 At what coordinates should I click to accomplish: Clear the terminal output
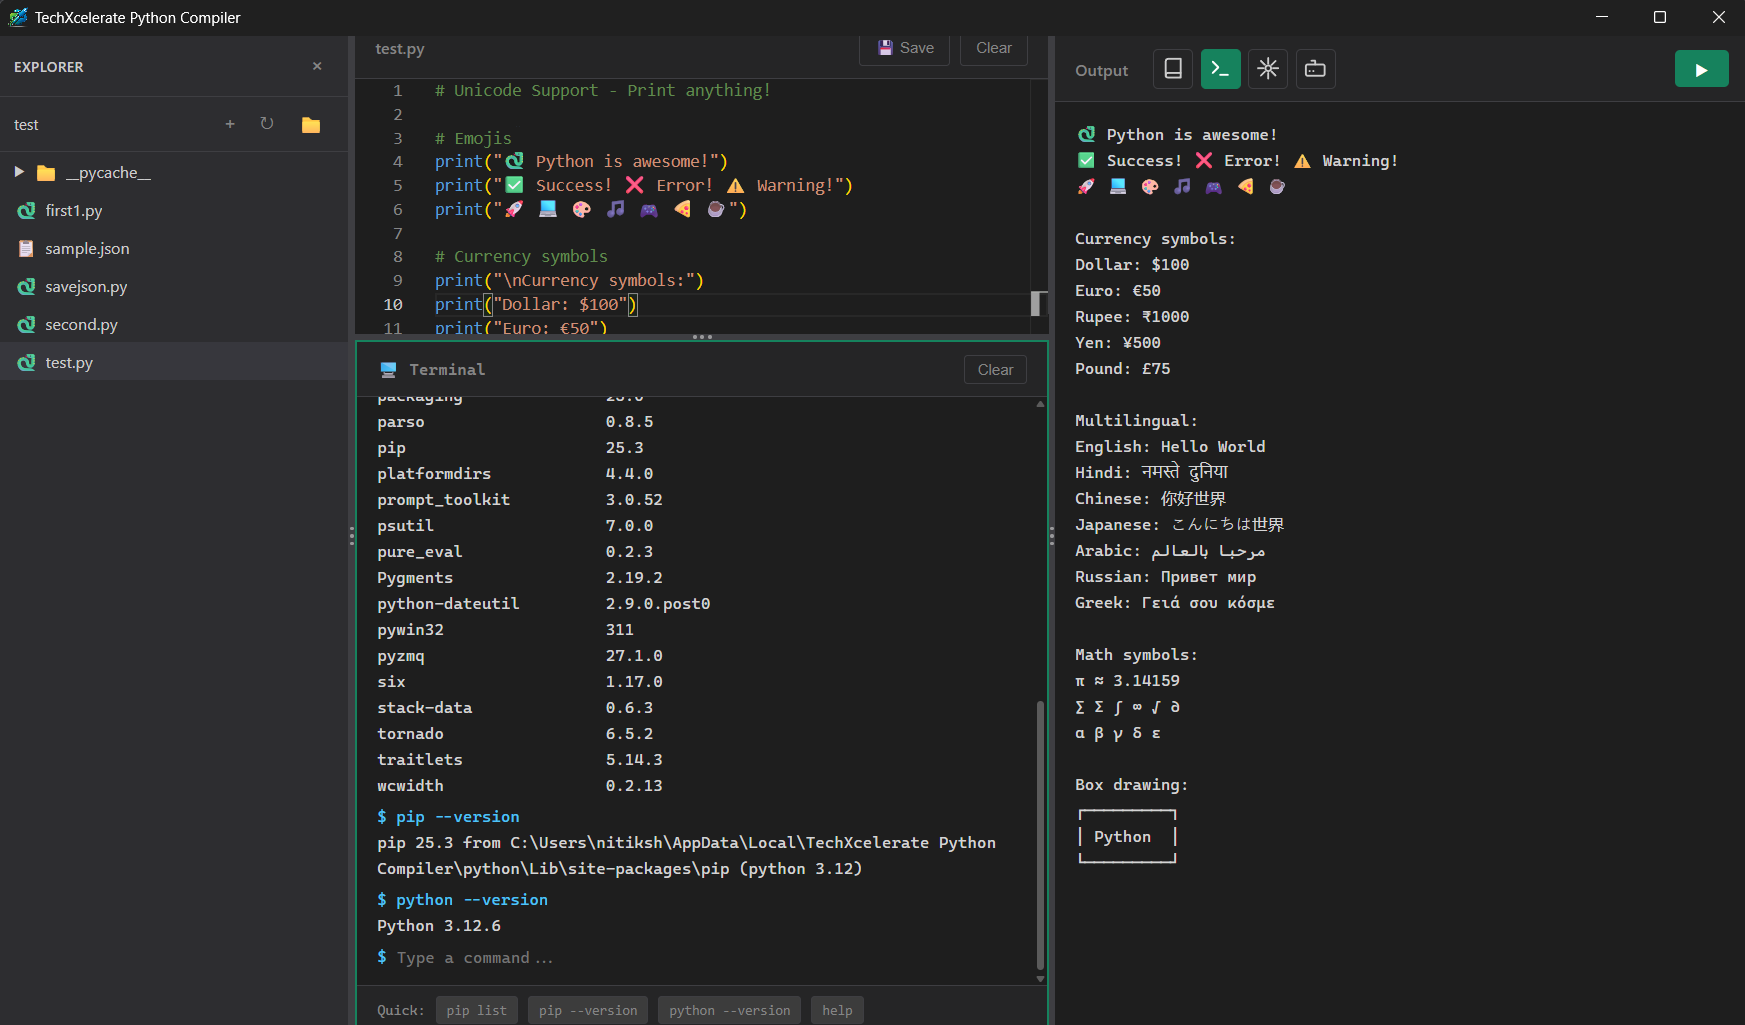(995, 369)
